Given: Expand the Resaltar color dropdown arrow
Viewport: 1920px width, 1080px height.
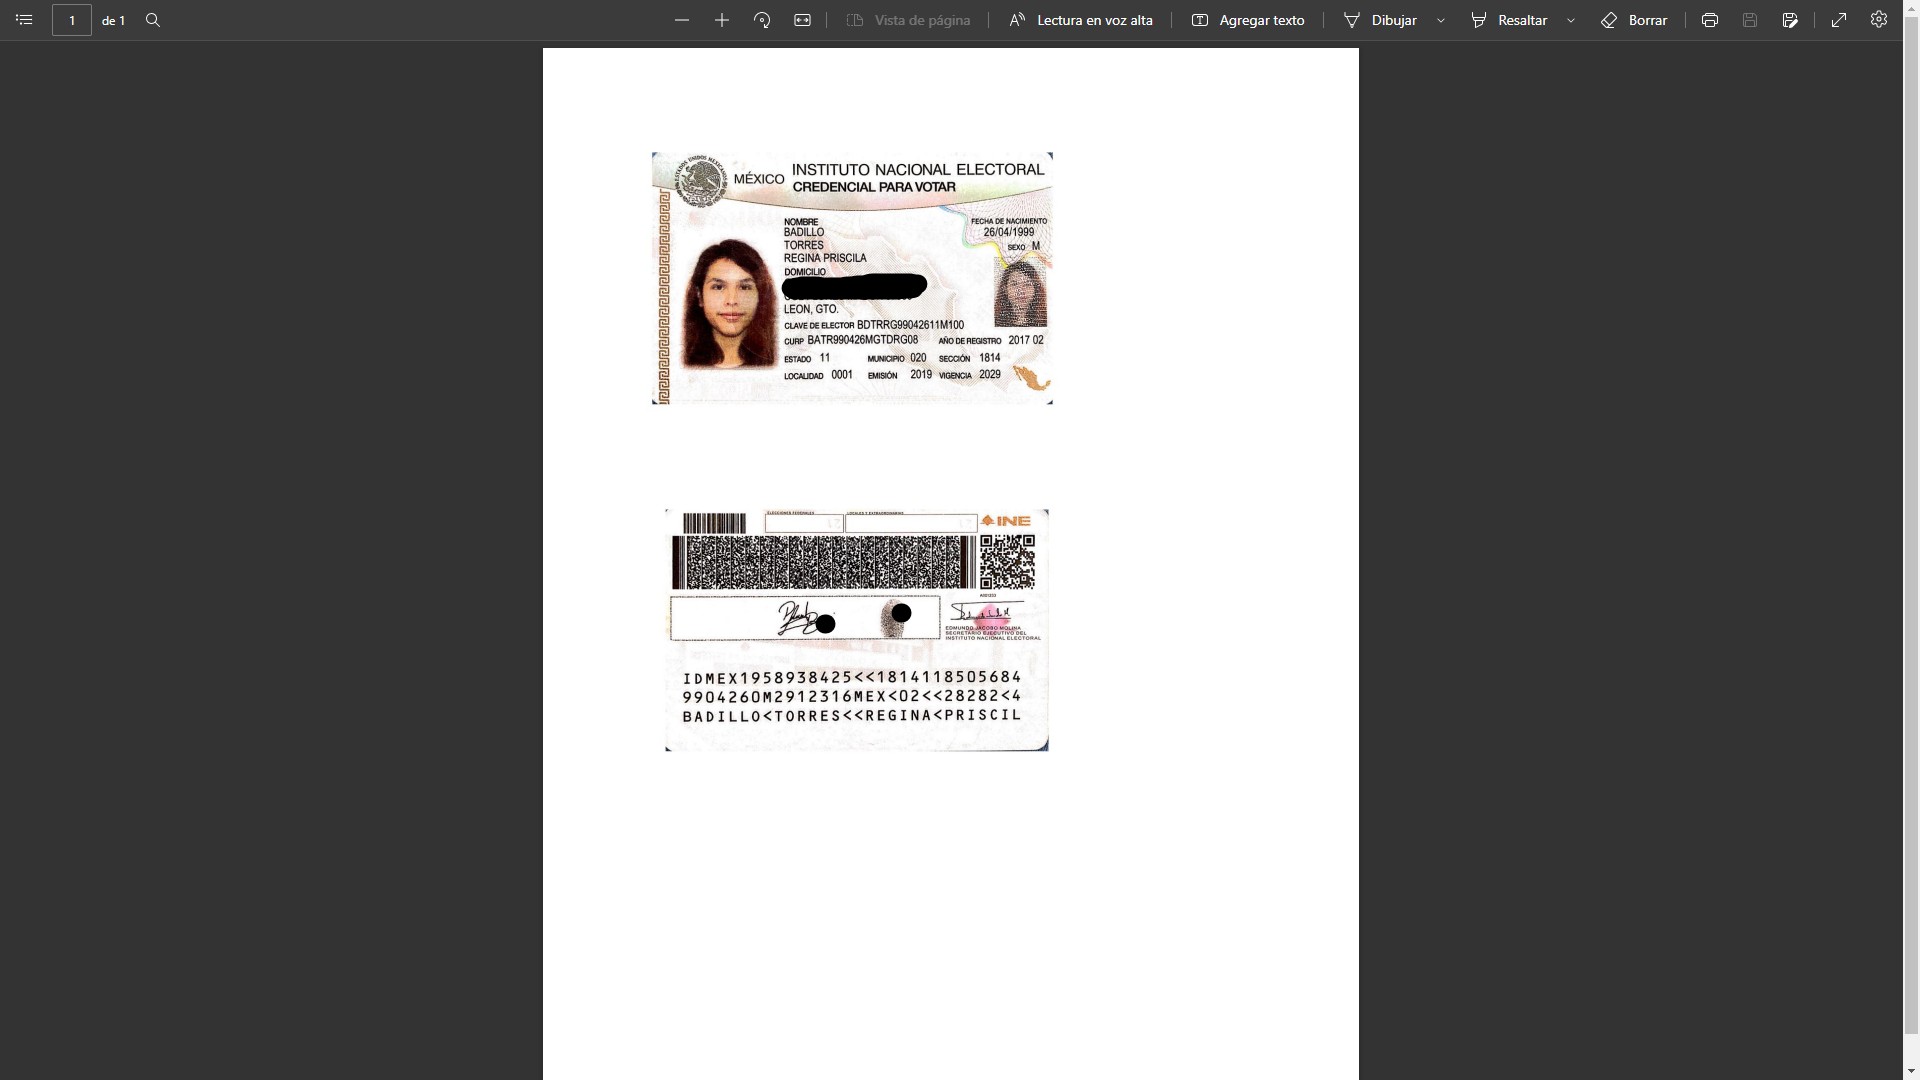Looking at the screenshot, I should tap(1571, 20).
